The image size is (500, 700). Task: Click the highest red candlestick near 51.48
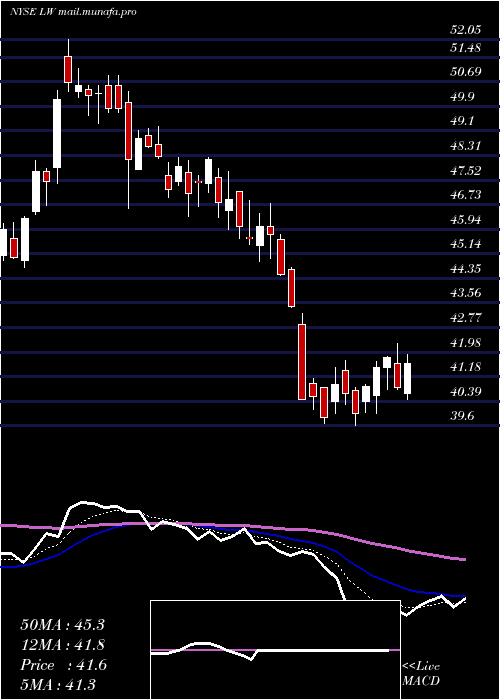point(68,69)
